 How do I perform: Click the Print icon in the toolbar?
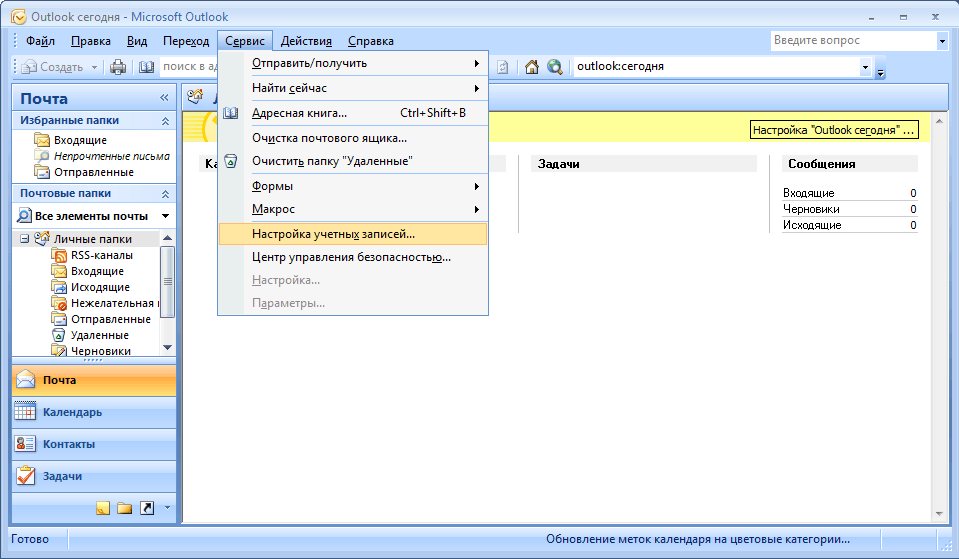118,67
